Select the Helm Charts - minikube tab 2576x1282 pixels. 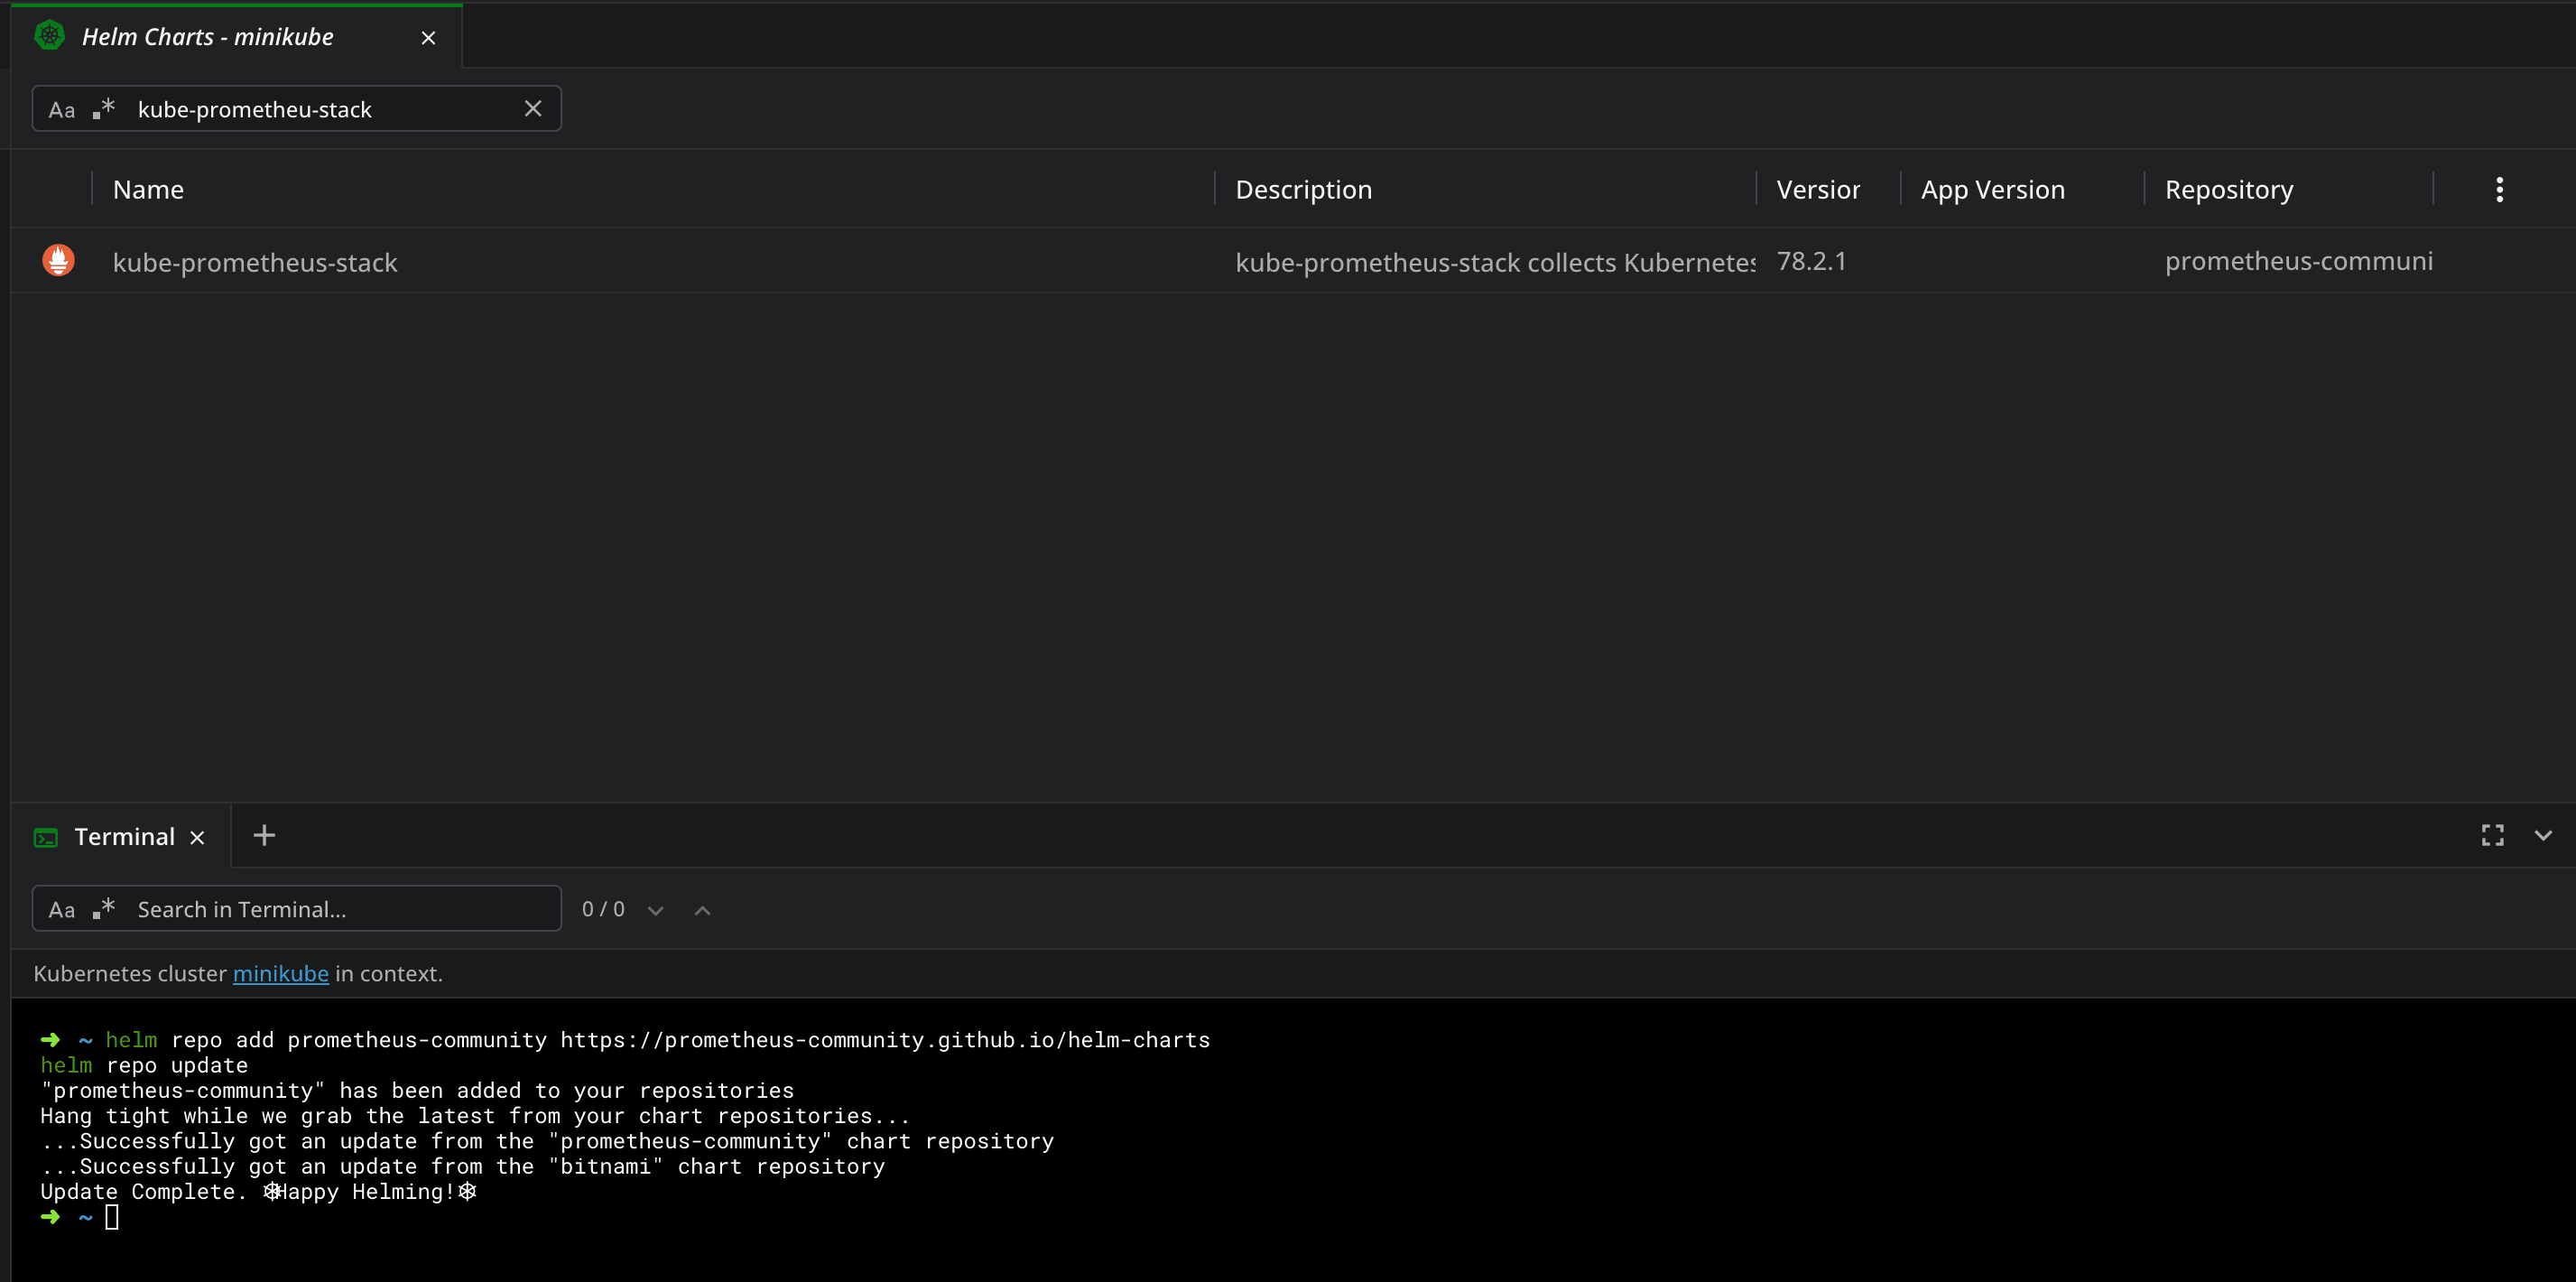[208, 37]
